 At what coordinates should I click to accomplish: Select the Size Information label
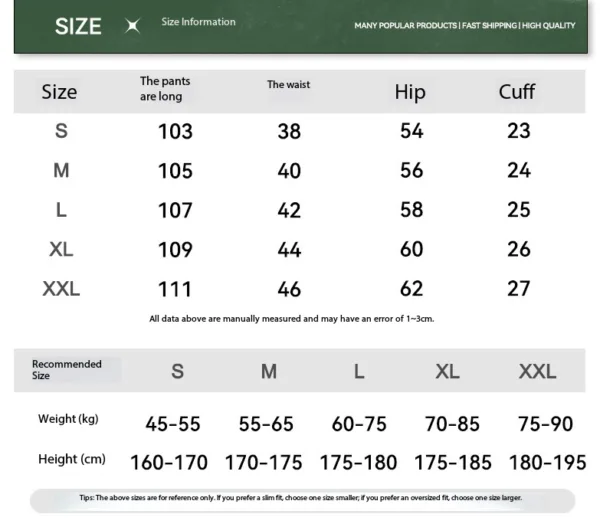198,22
